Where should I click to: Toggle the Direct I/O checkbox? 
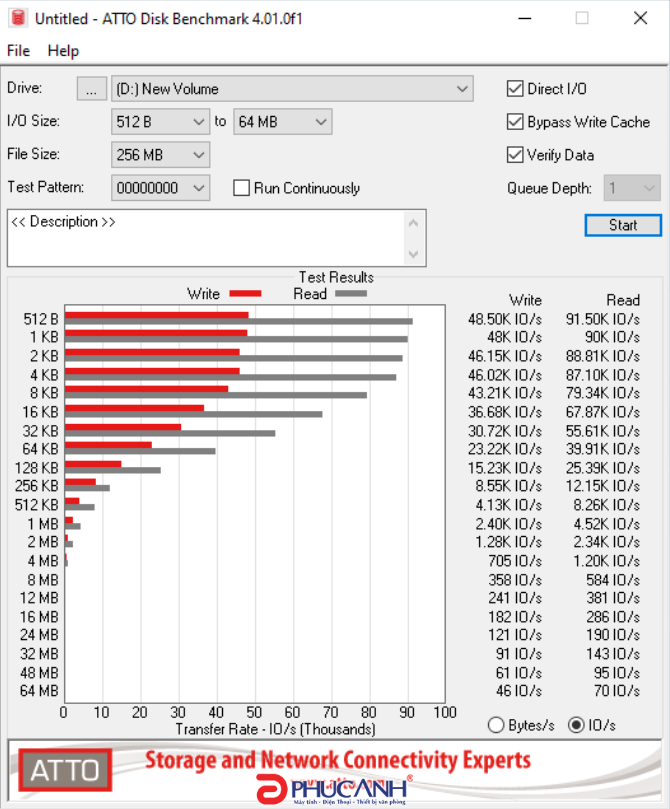[515, 89]
